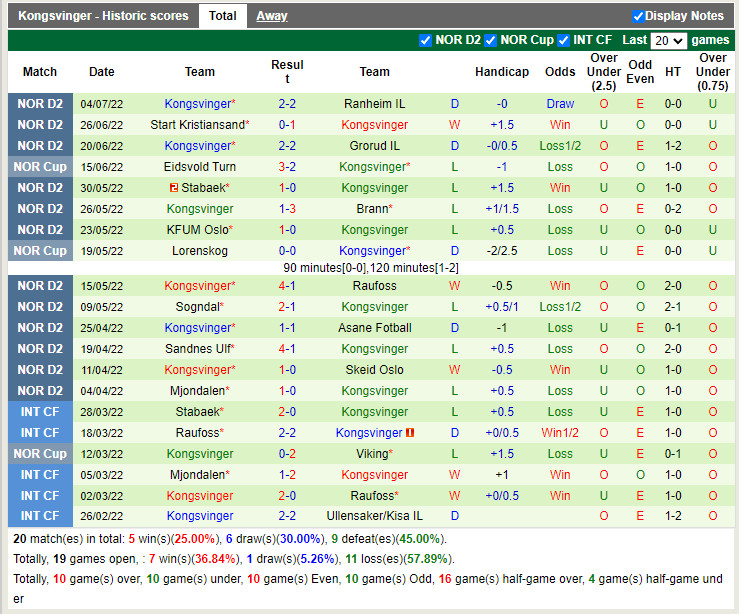
Task: Click the Kongsvinger - Historic scores title
Action: [x=103, y=16]
